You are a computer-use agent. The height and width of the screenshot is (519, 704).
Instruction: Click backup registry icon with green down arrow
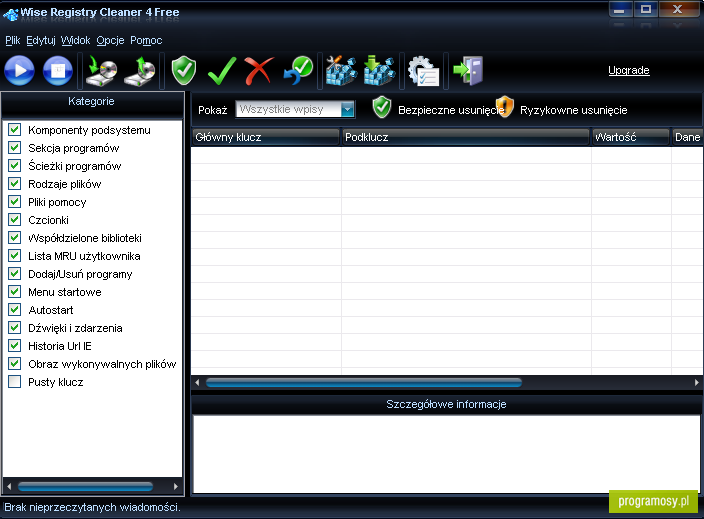101,70
